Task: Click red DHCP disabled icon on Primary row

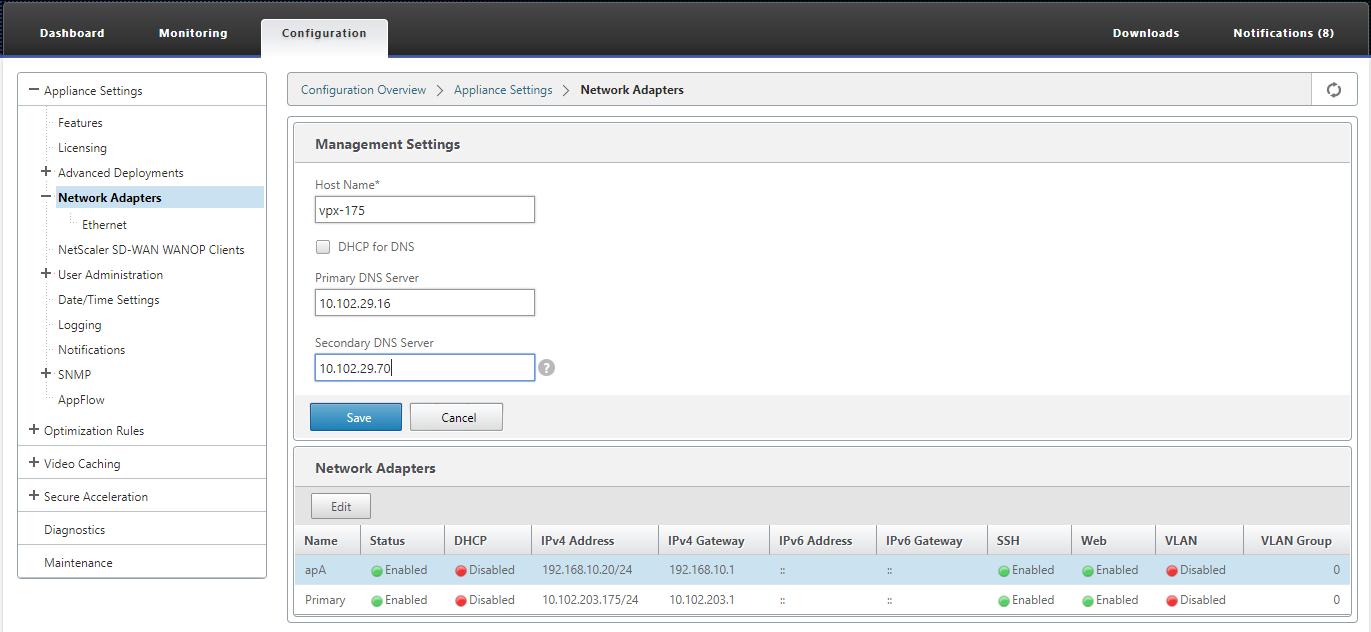Action: [x=460, y=601]
